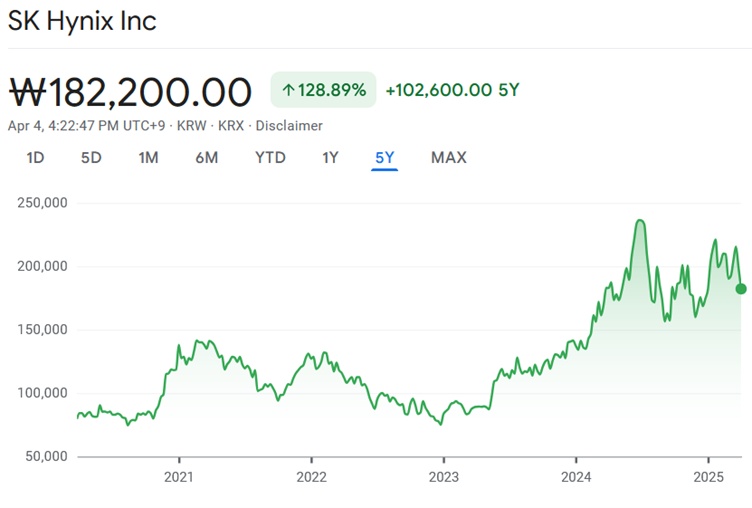Switch to the 5D range tab

pyautogui.click(x=91, y=158)
